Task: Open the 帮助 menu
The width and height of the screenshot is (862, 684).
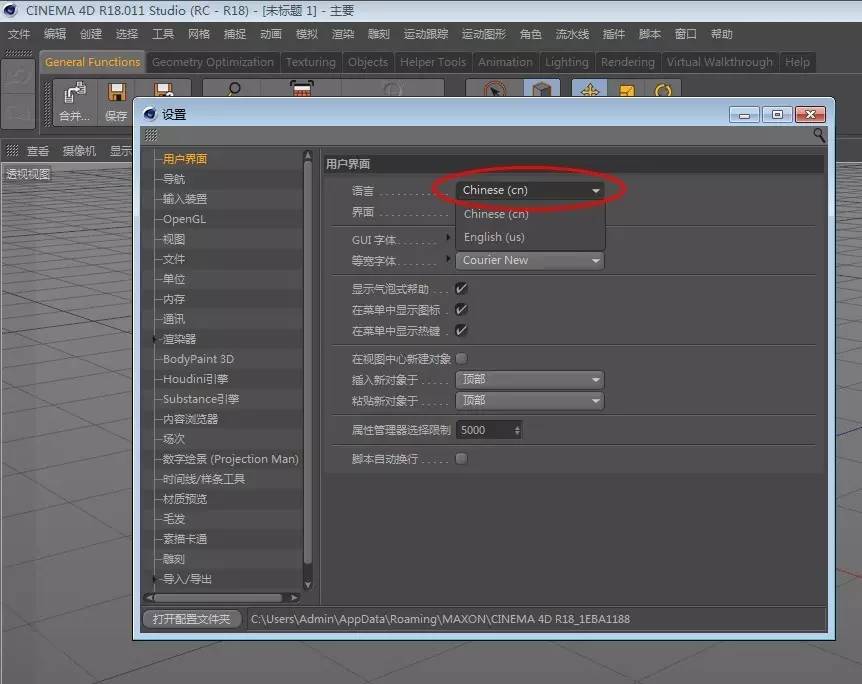Action: pos(721,34)
